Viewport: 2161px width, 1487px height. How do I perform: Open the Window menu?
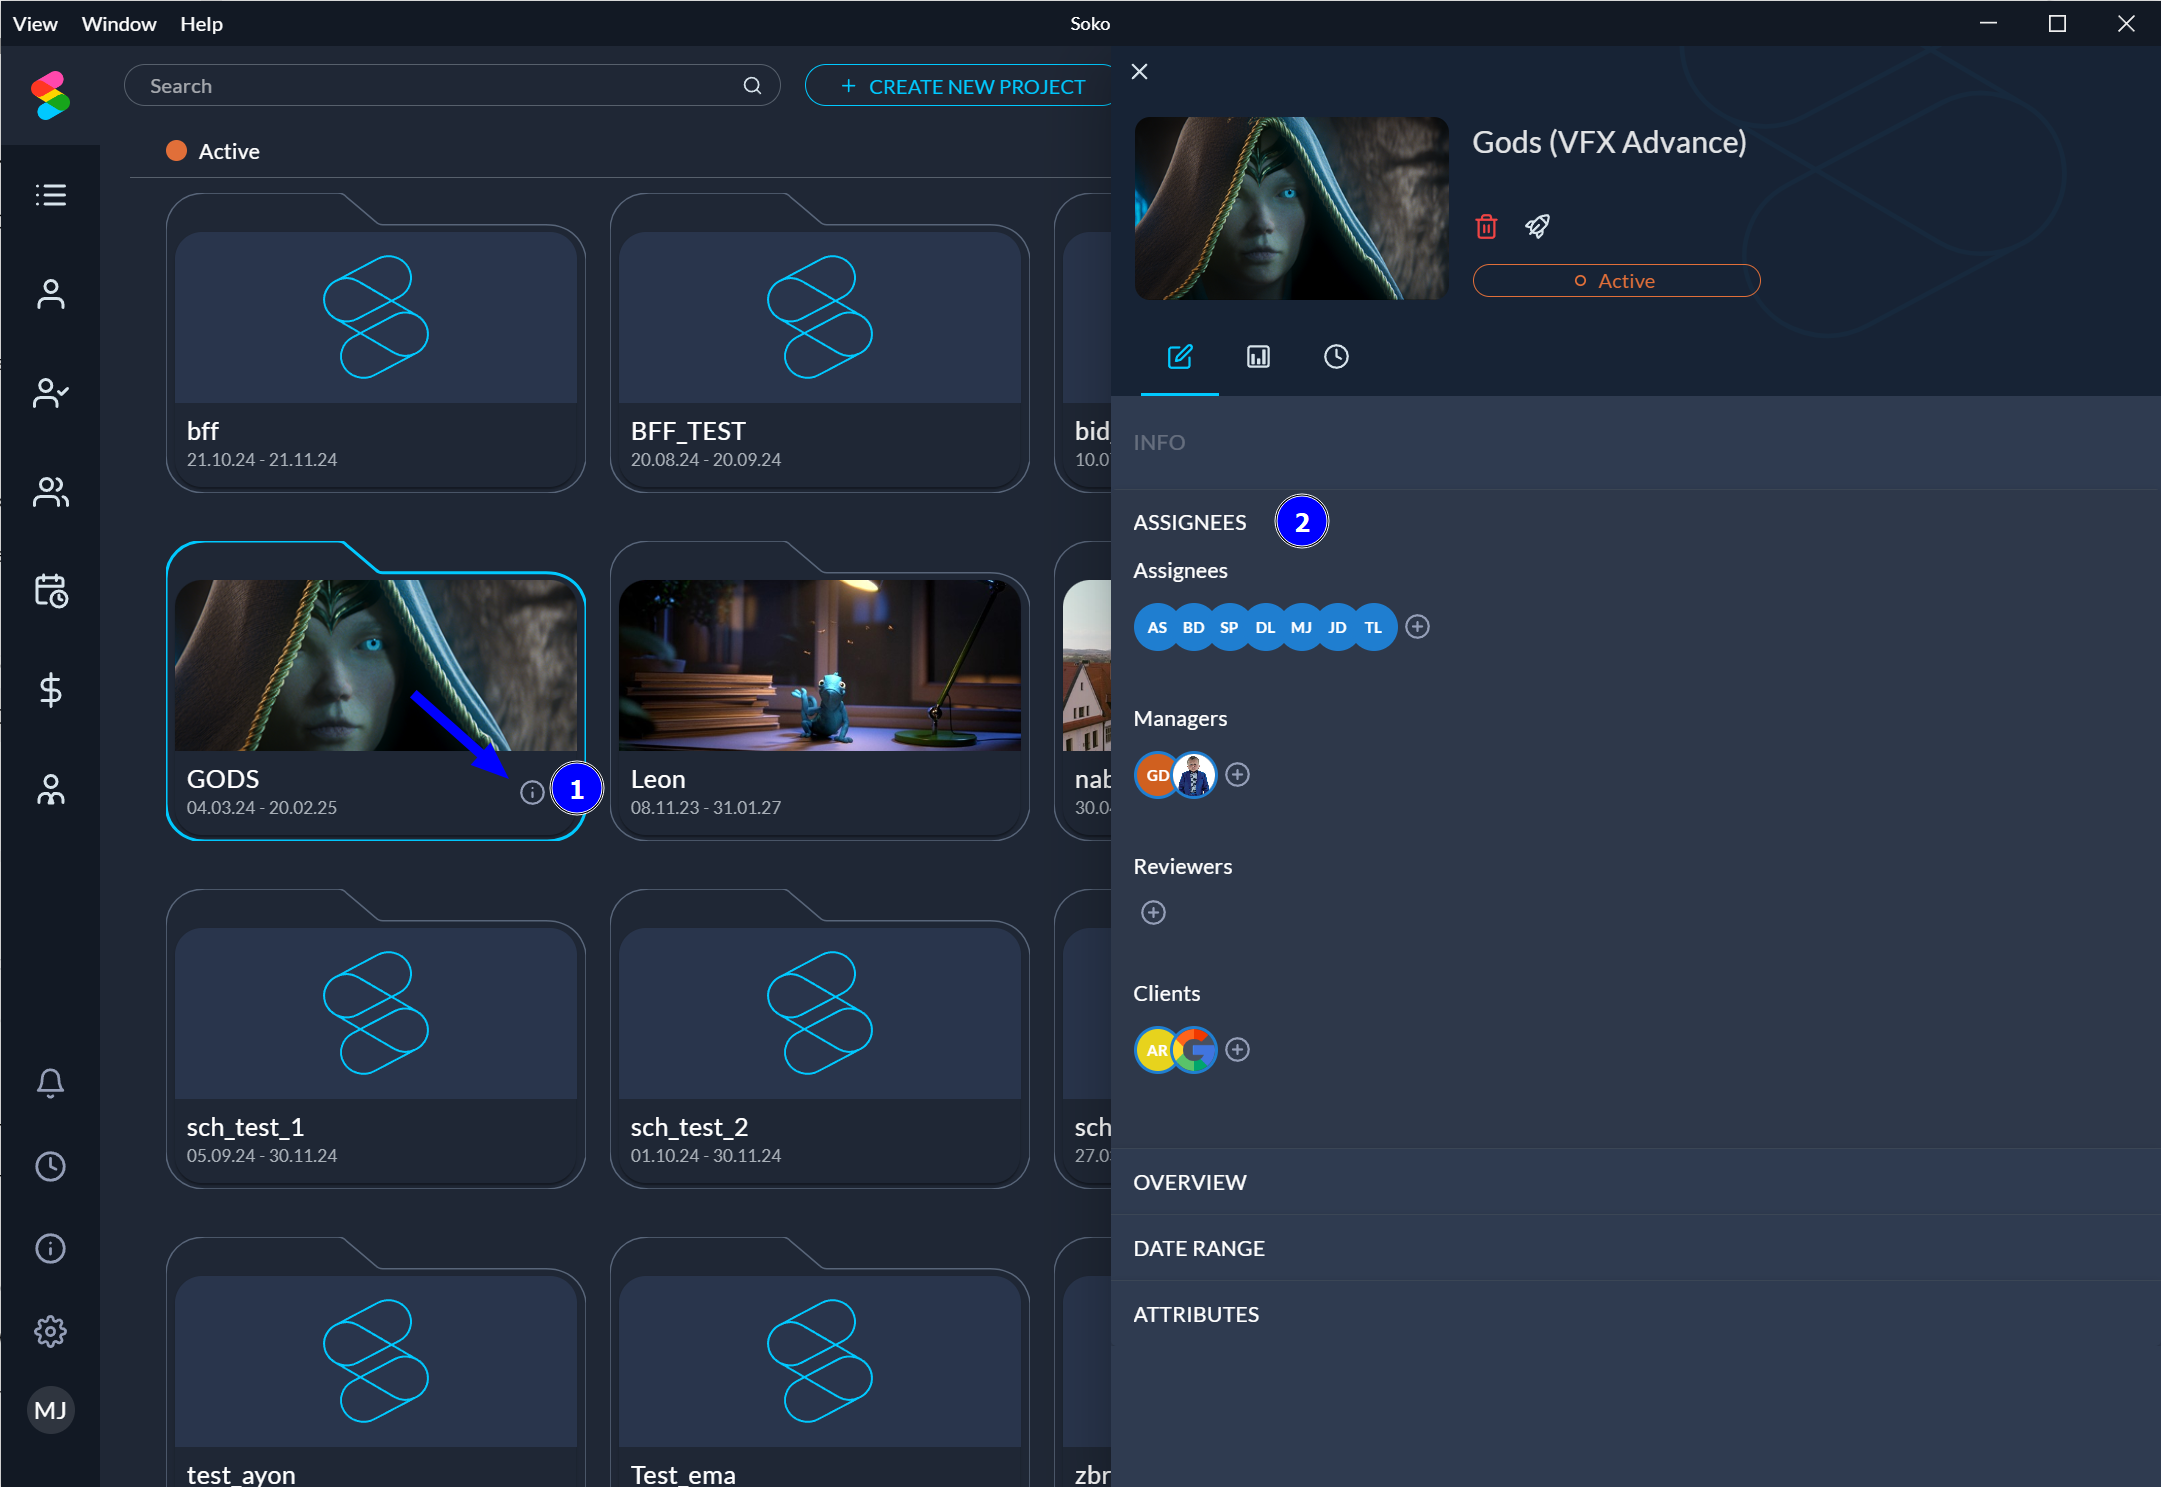pyautogui.click(x=119, y=24)
